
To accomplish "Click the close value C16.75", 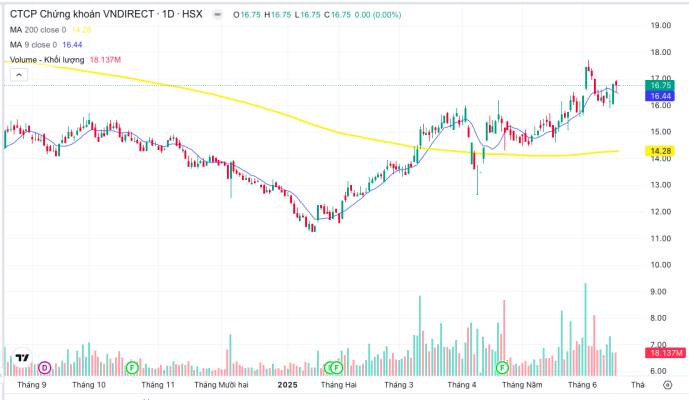I will pyautogui.click(x=337, y=15).
